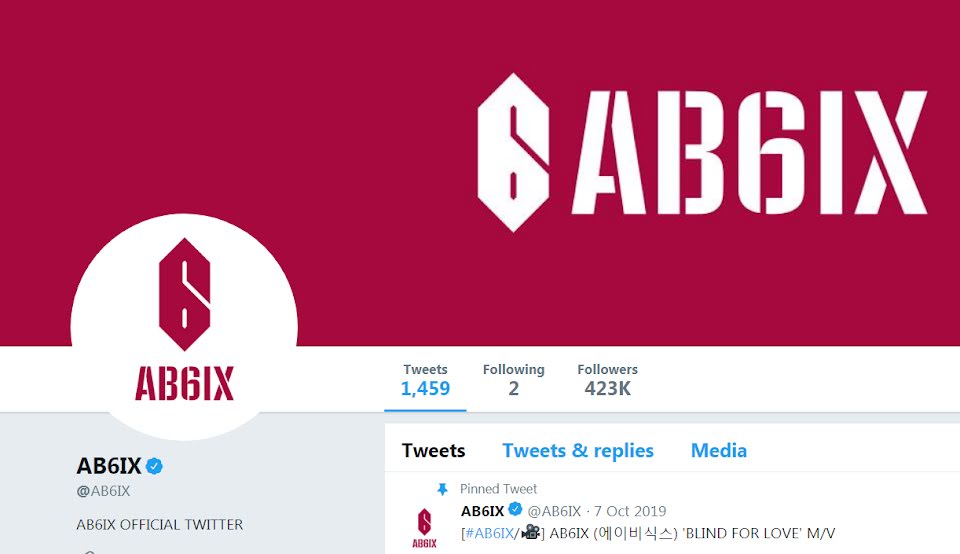Click the AB6IX wordmark in the header banner

(749, 152)
